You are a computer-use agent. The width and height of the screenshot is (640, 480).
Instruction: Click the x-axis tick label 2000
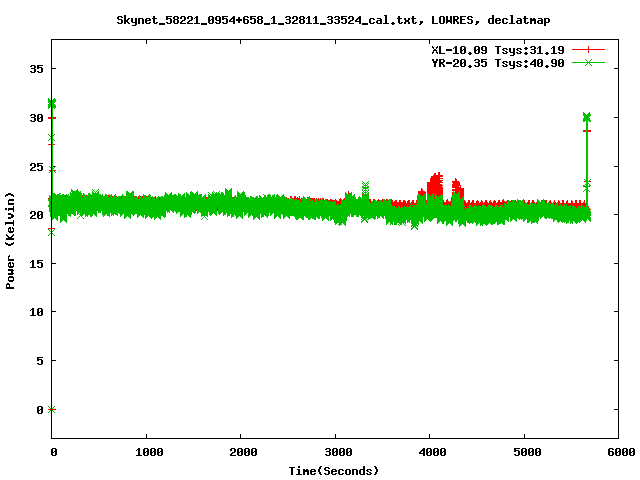243,452
